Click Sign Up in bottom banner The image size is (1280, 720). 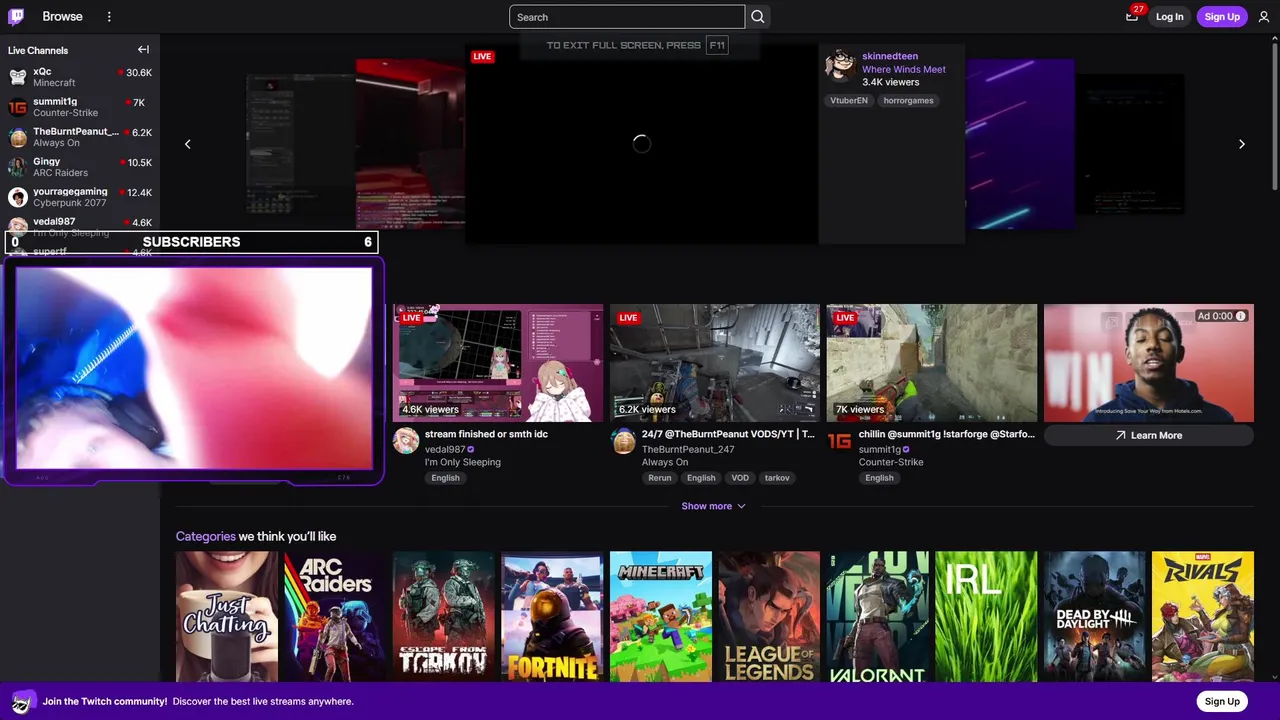coord(1222,701)
